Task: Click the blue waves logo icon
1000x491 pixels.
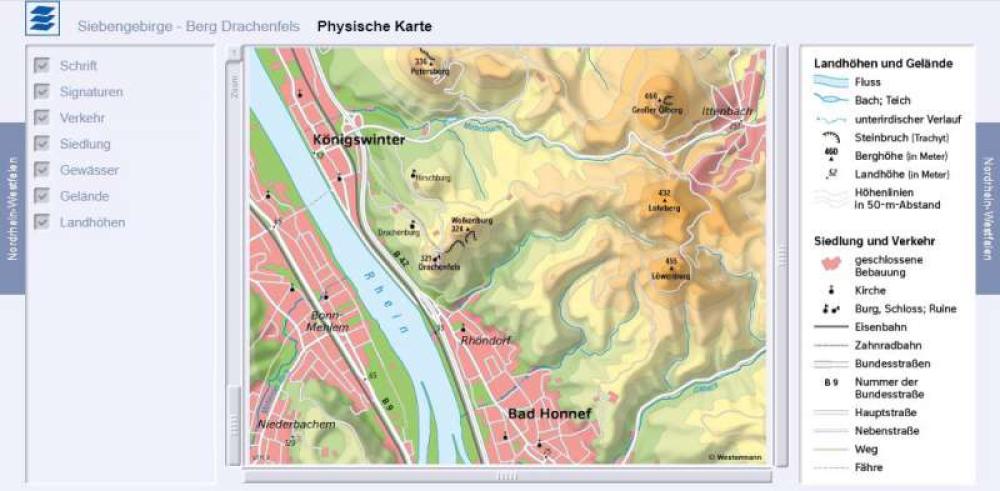Action: click(43, 18)
